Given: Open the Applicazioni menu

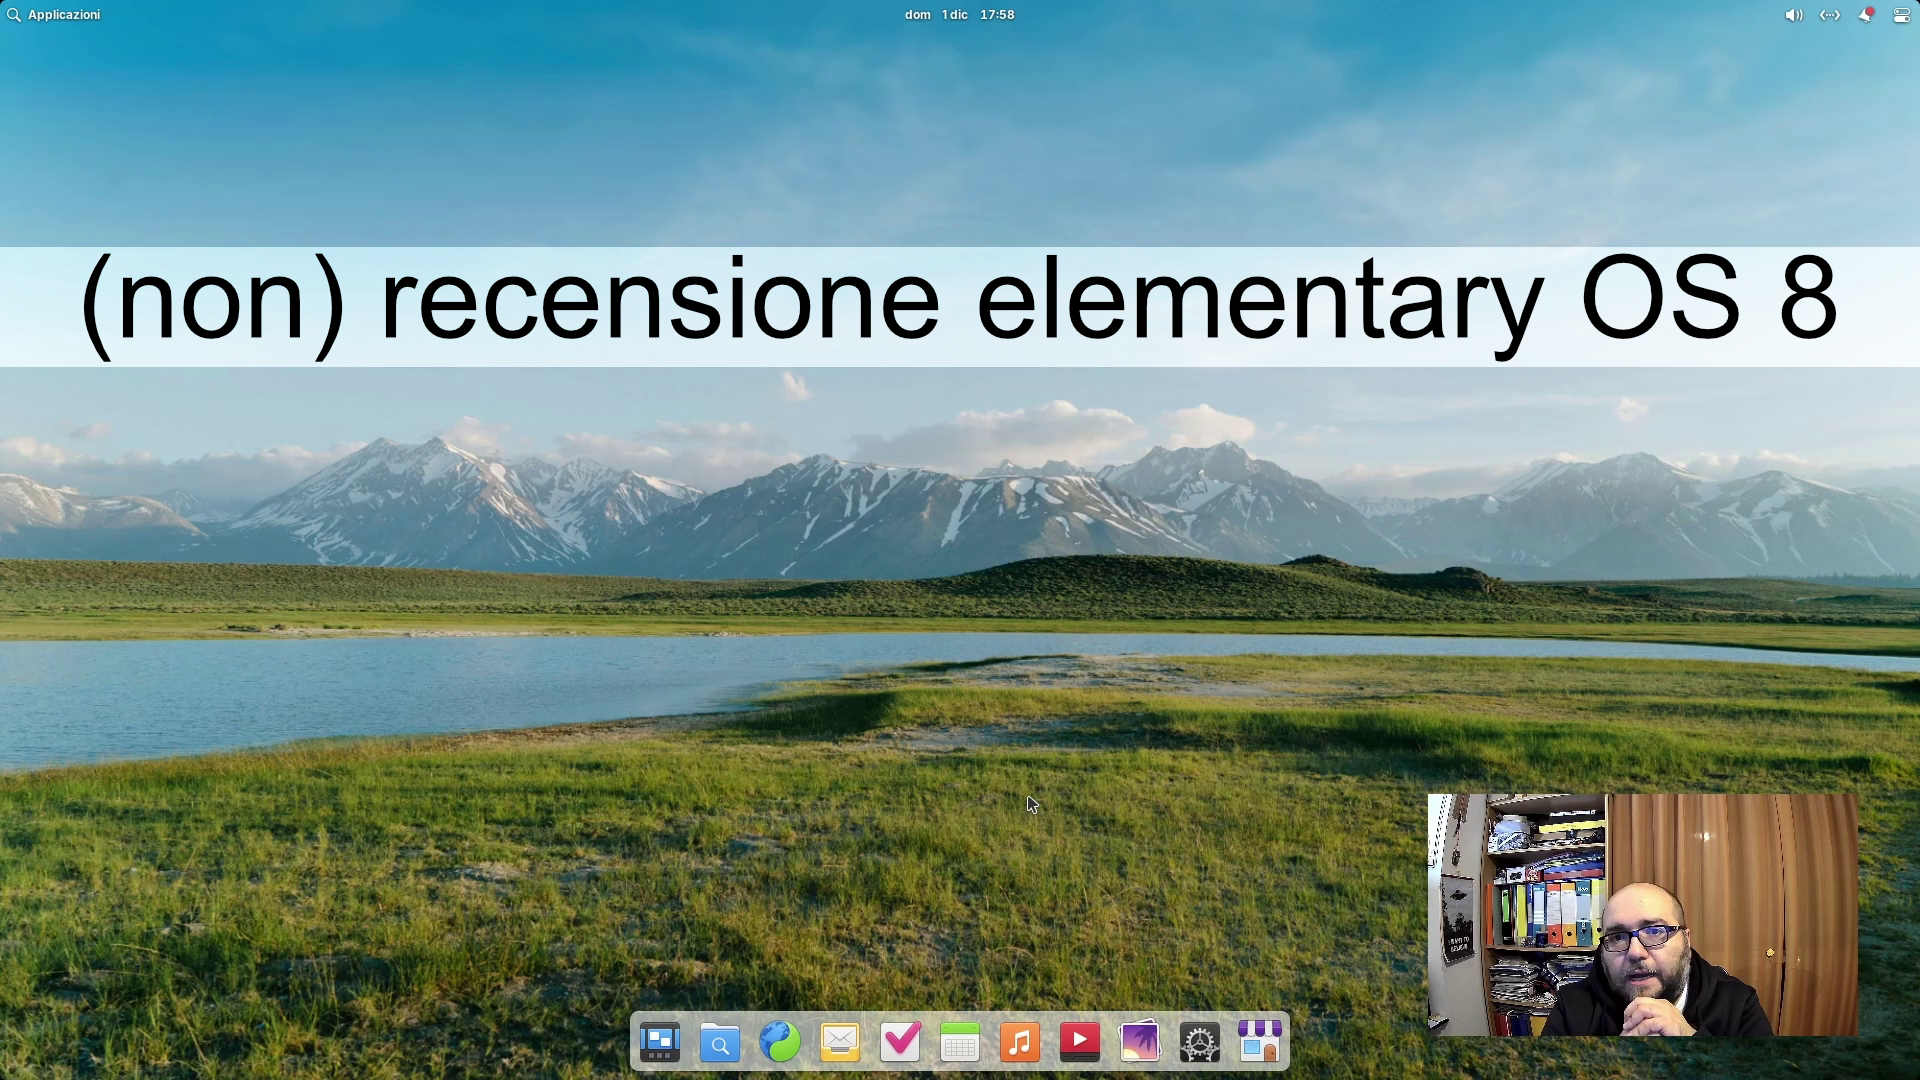Looking at the screenshot, I should point(54,15).
